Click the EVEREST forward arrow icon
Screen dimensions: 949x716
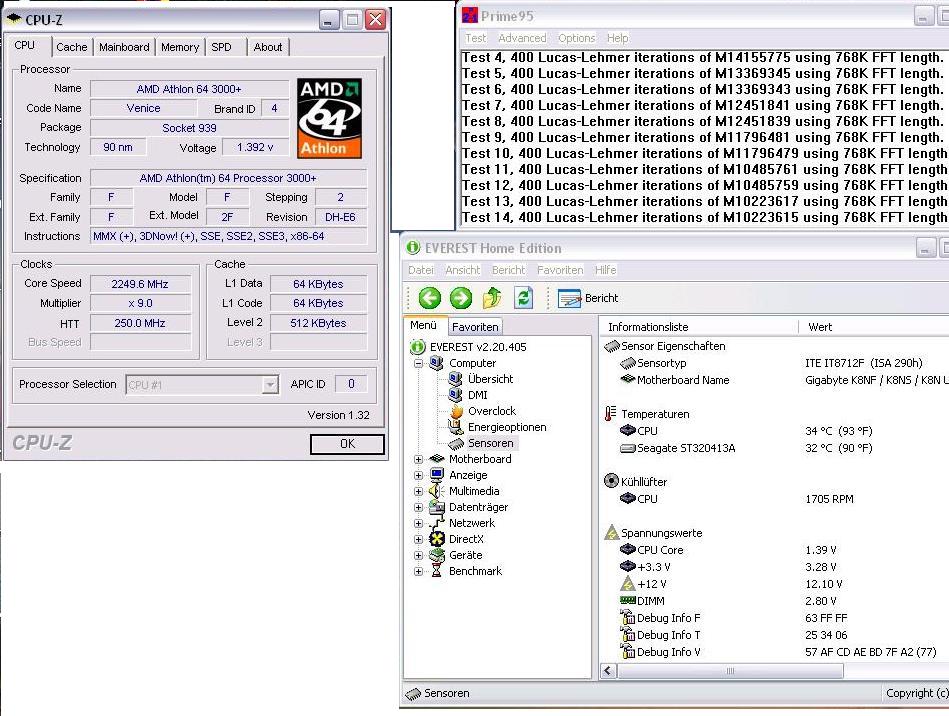(461, 298)
